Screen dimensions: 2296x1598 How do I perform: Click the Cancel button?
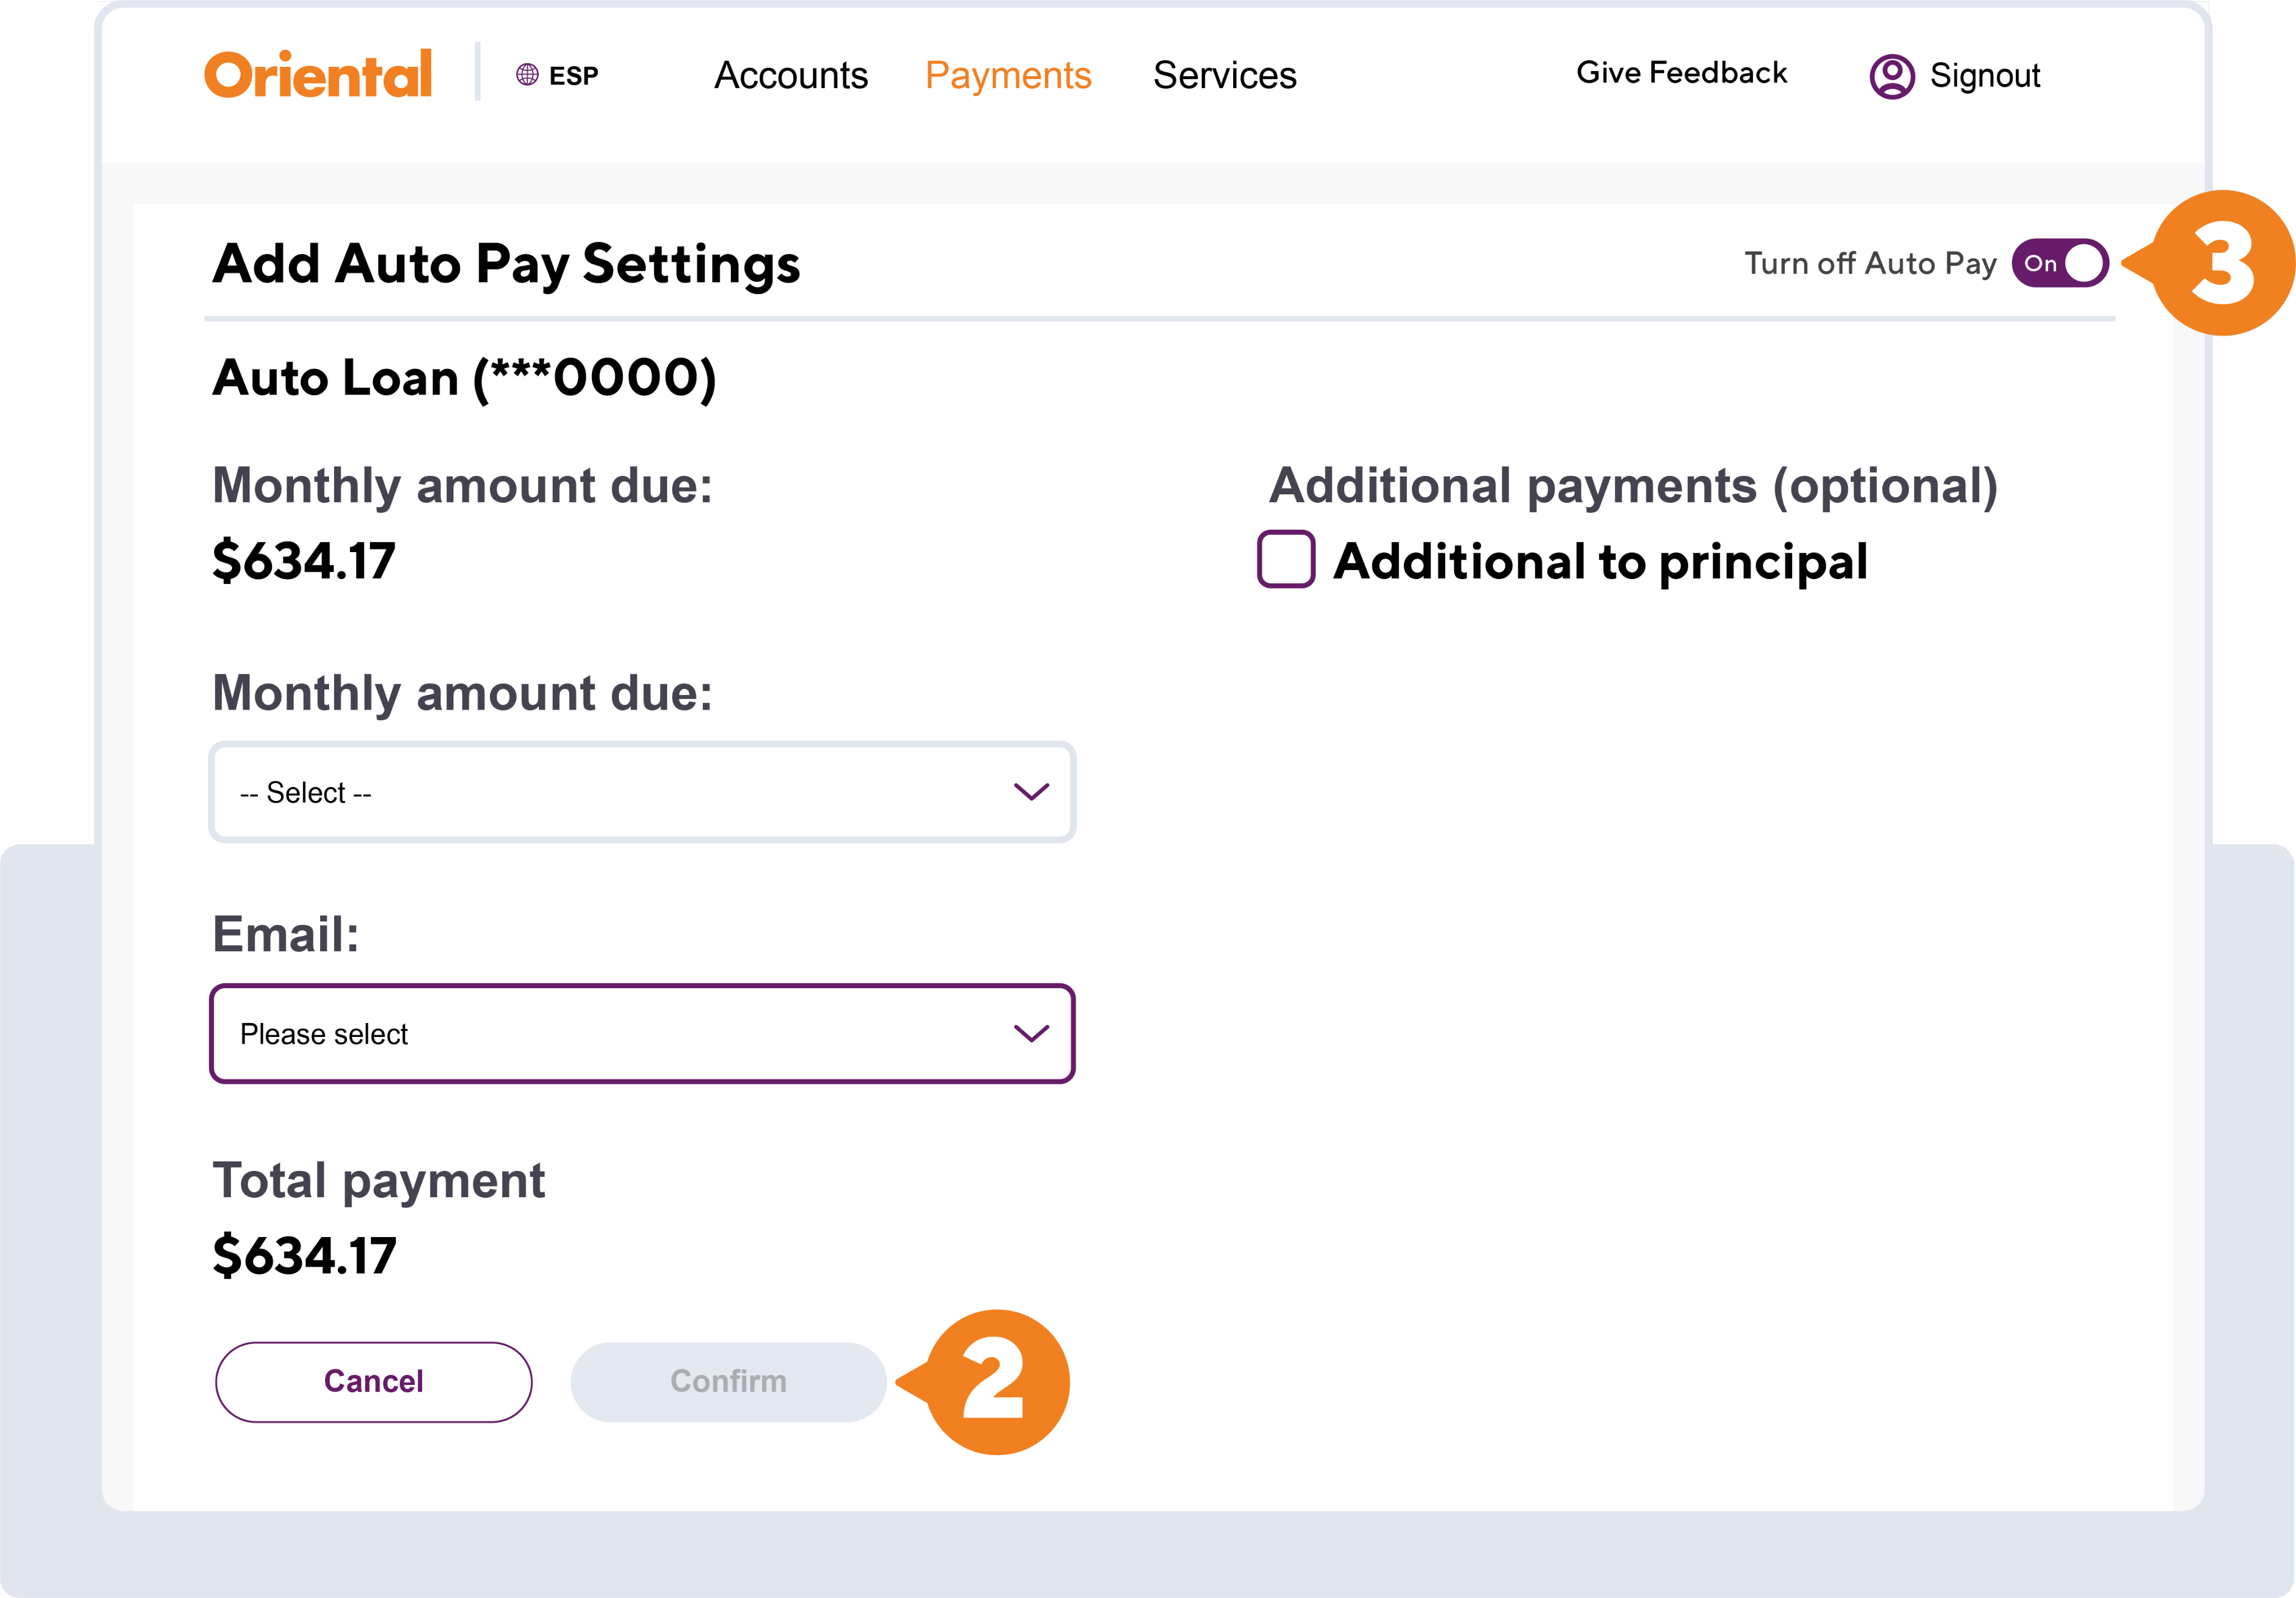tap(374, 1382)
